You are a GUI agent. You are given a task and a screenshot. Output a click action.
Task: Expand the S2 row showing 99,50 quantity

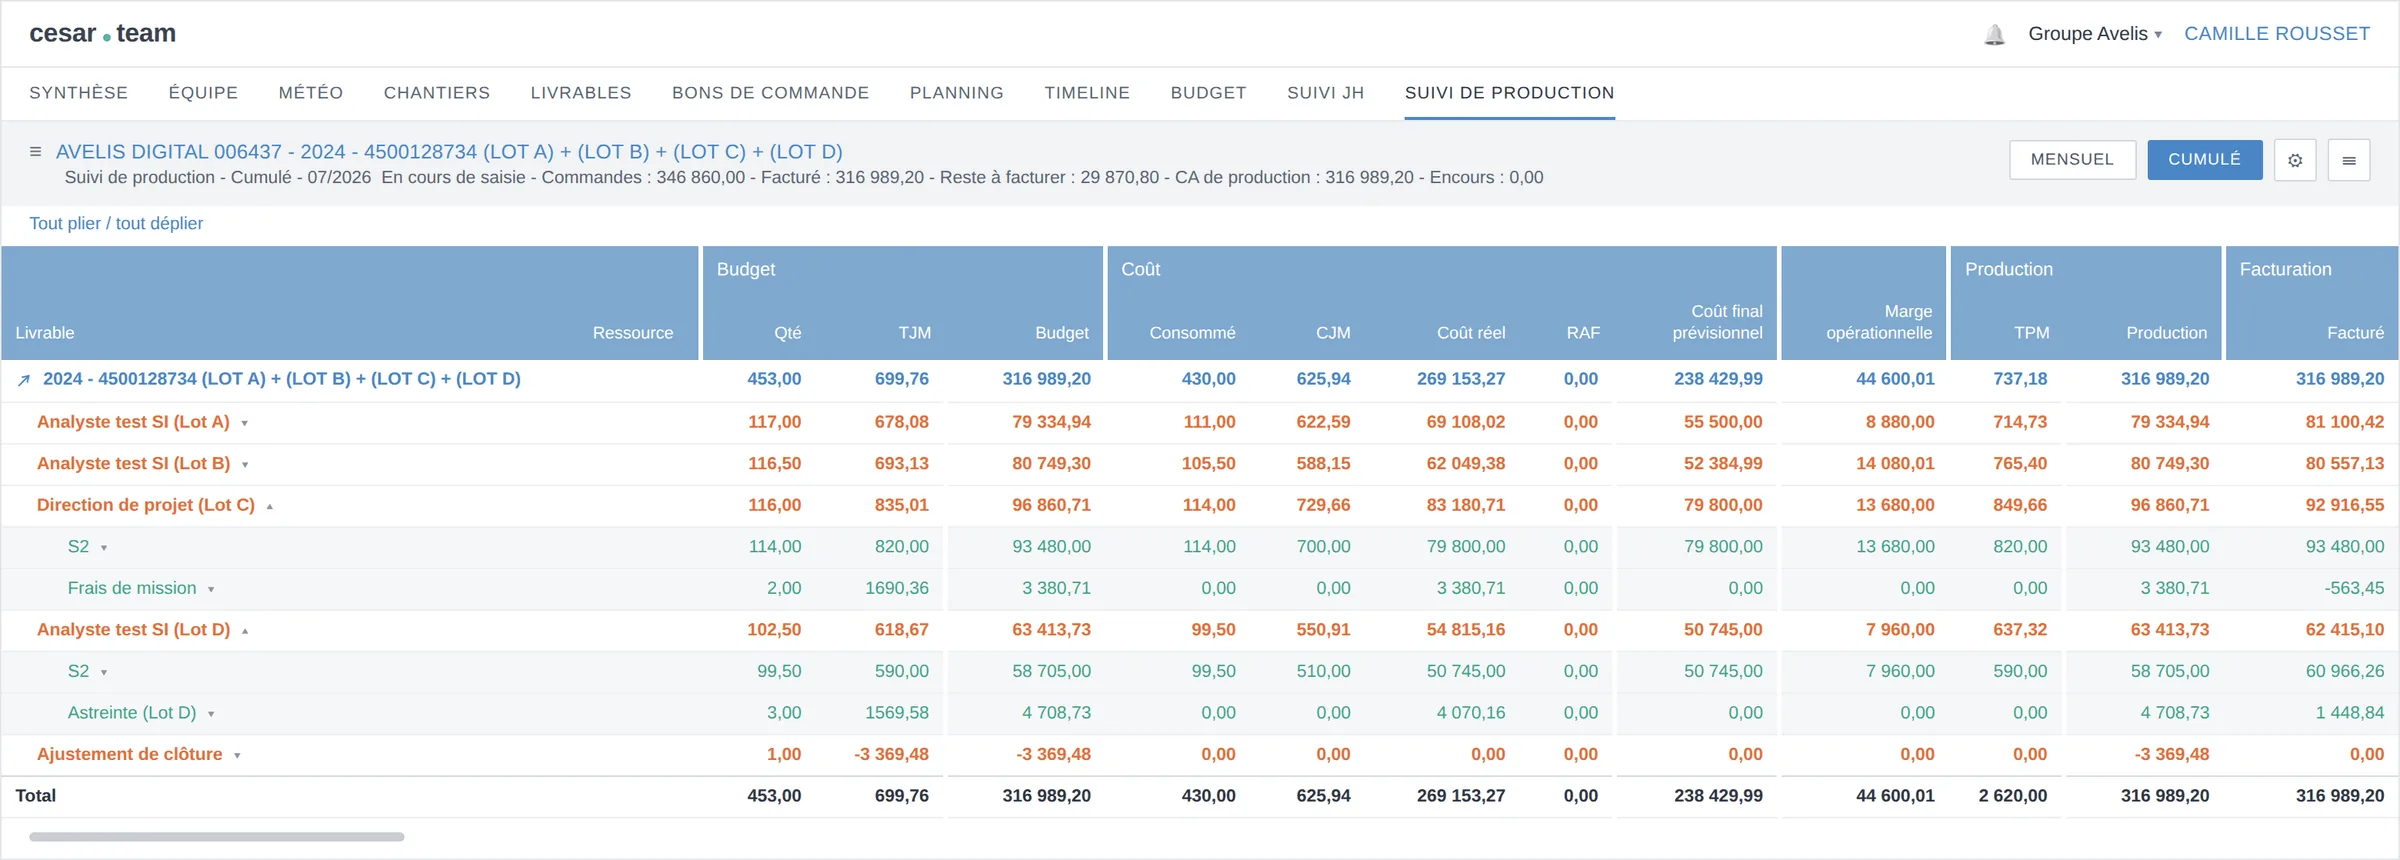click(104, 673)
